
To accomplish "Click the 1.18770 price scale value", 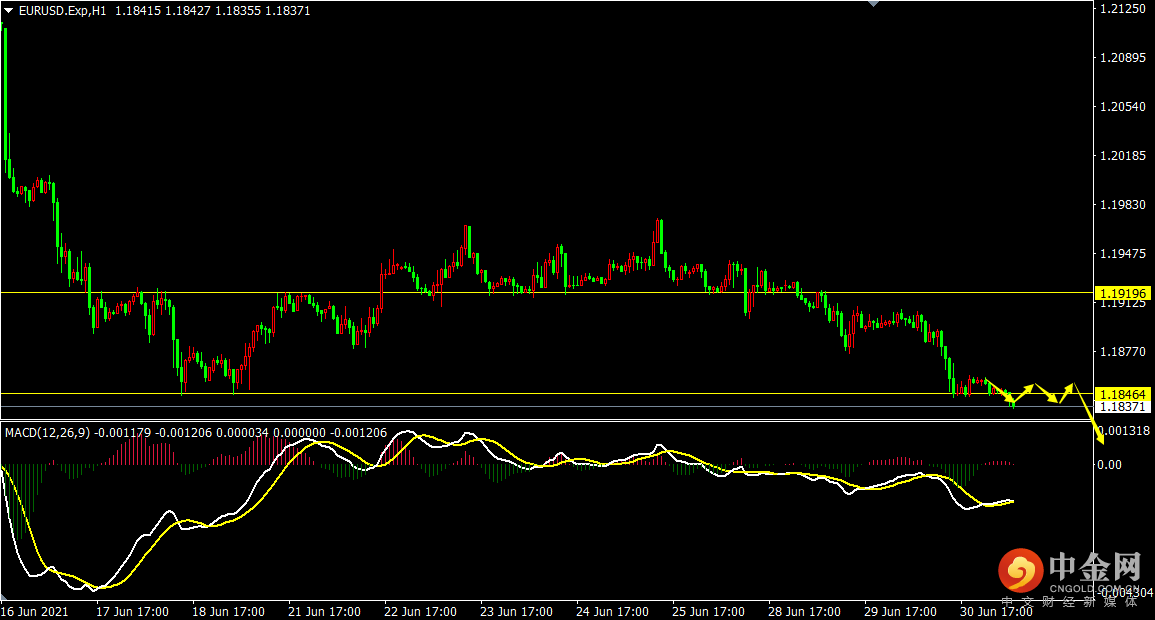I will [1123, 351].
